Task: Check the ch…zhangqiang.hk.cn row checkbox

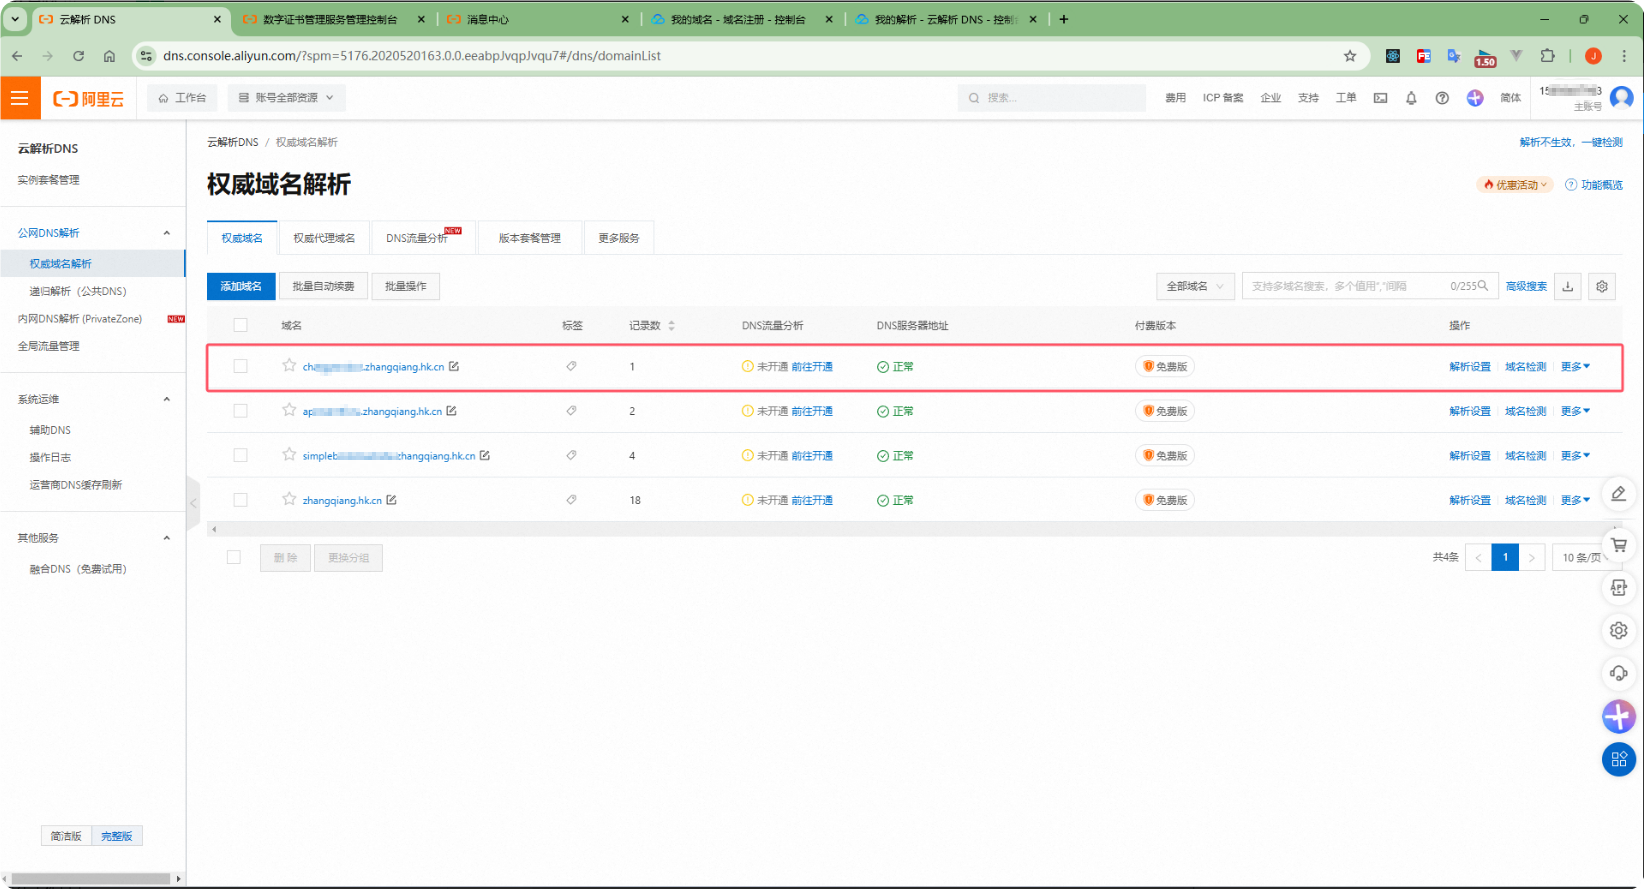Action: pyautogui.click(x=240, y=366)
